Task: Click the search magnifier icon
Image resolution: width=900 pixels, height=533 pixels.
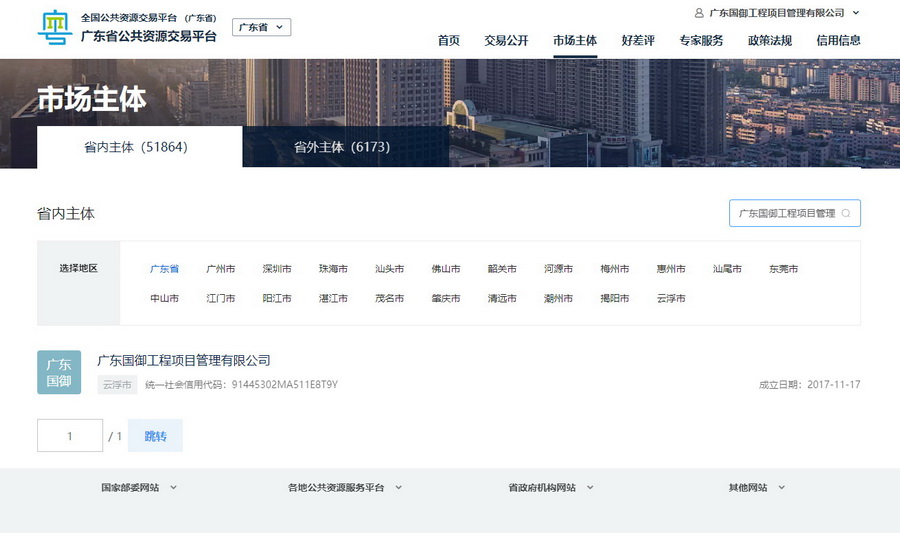Action: [x=845, y=213]
